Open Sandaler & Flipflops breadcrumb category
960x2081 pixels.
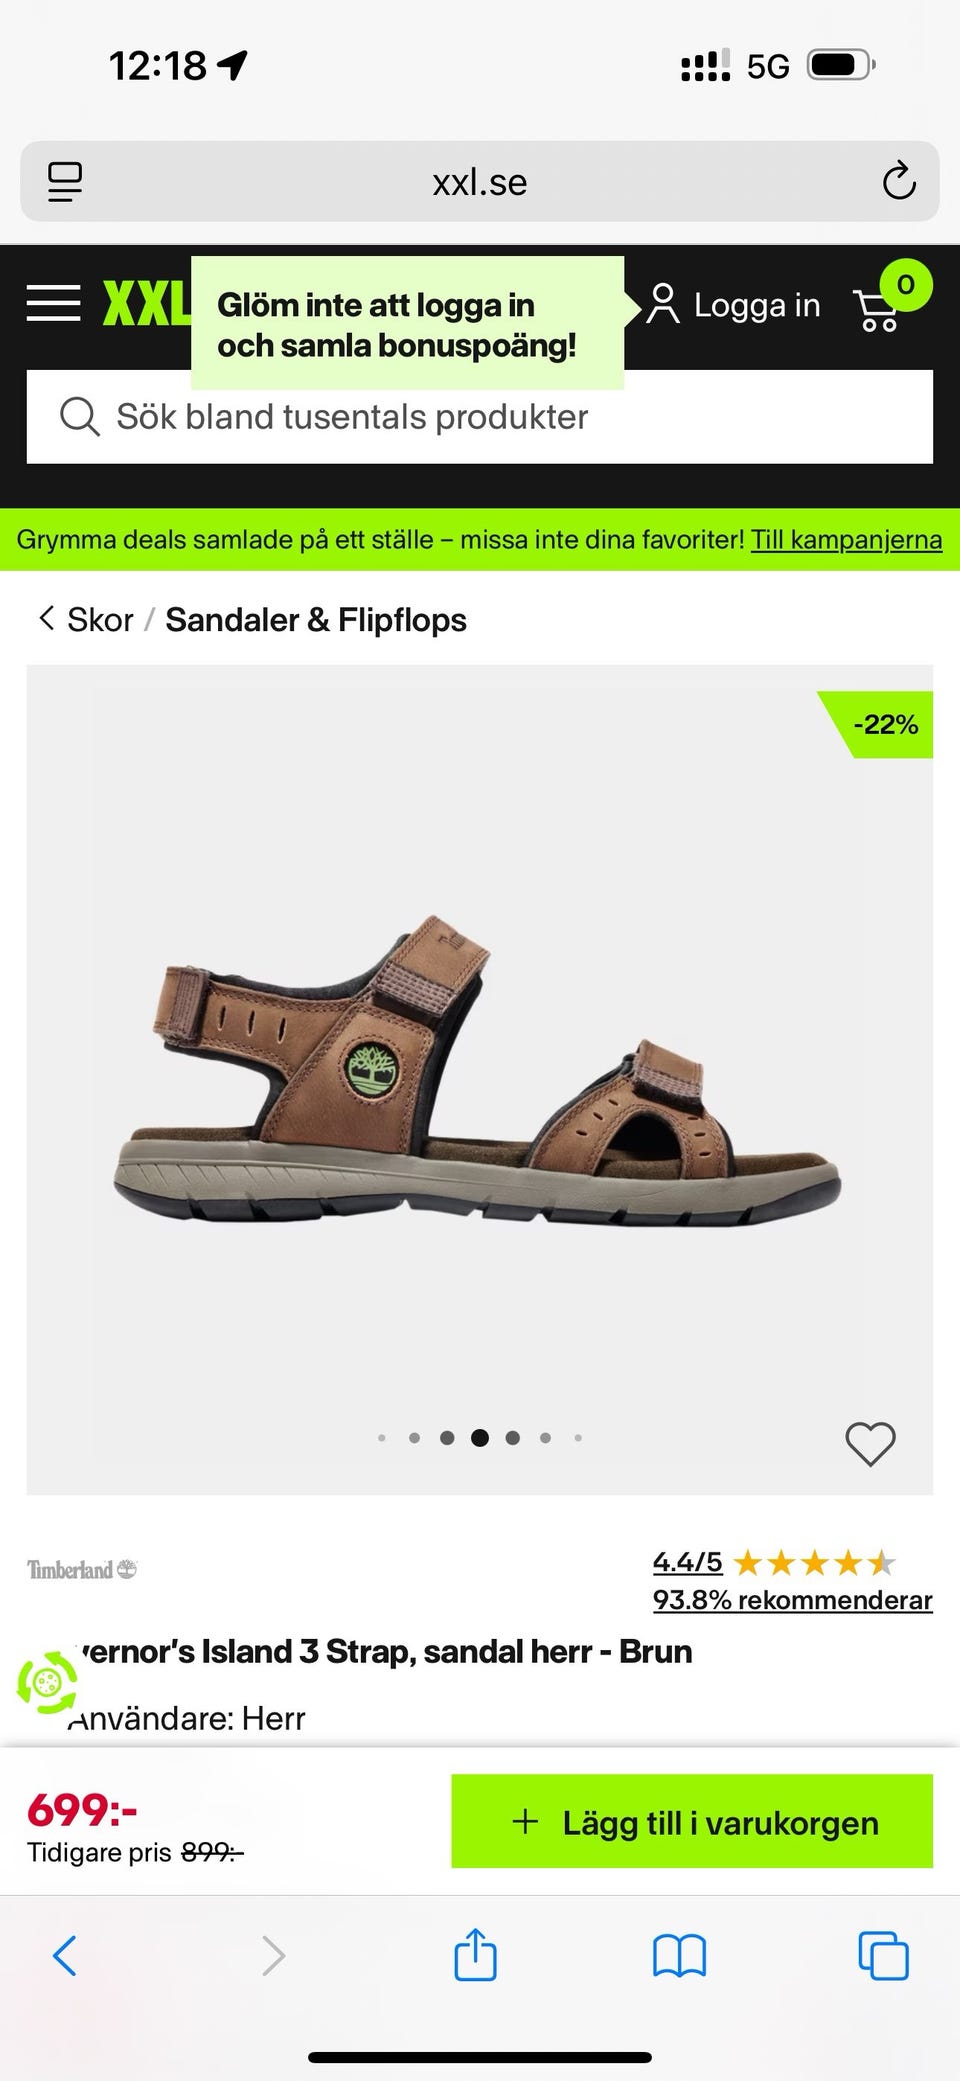tap(316, 620)
